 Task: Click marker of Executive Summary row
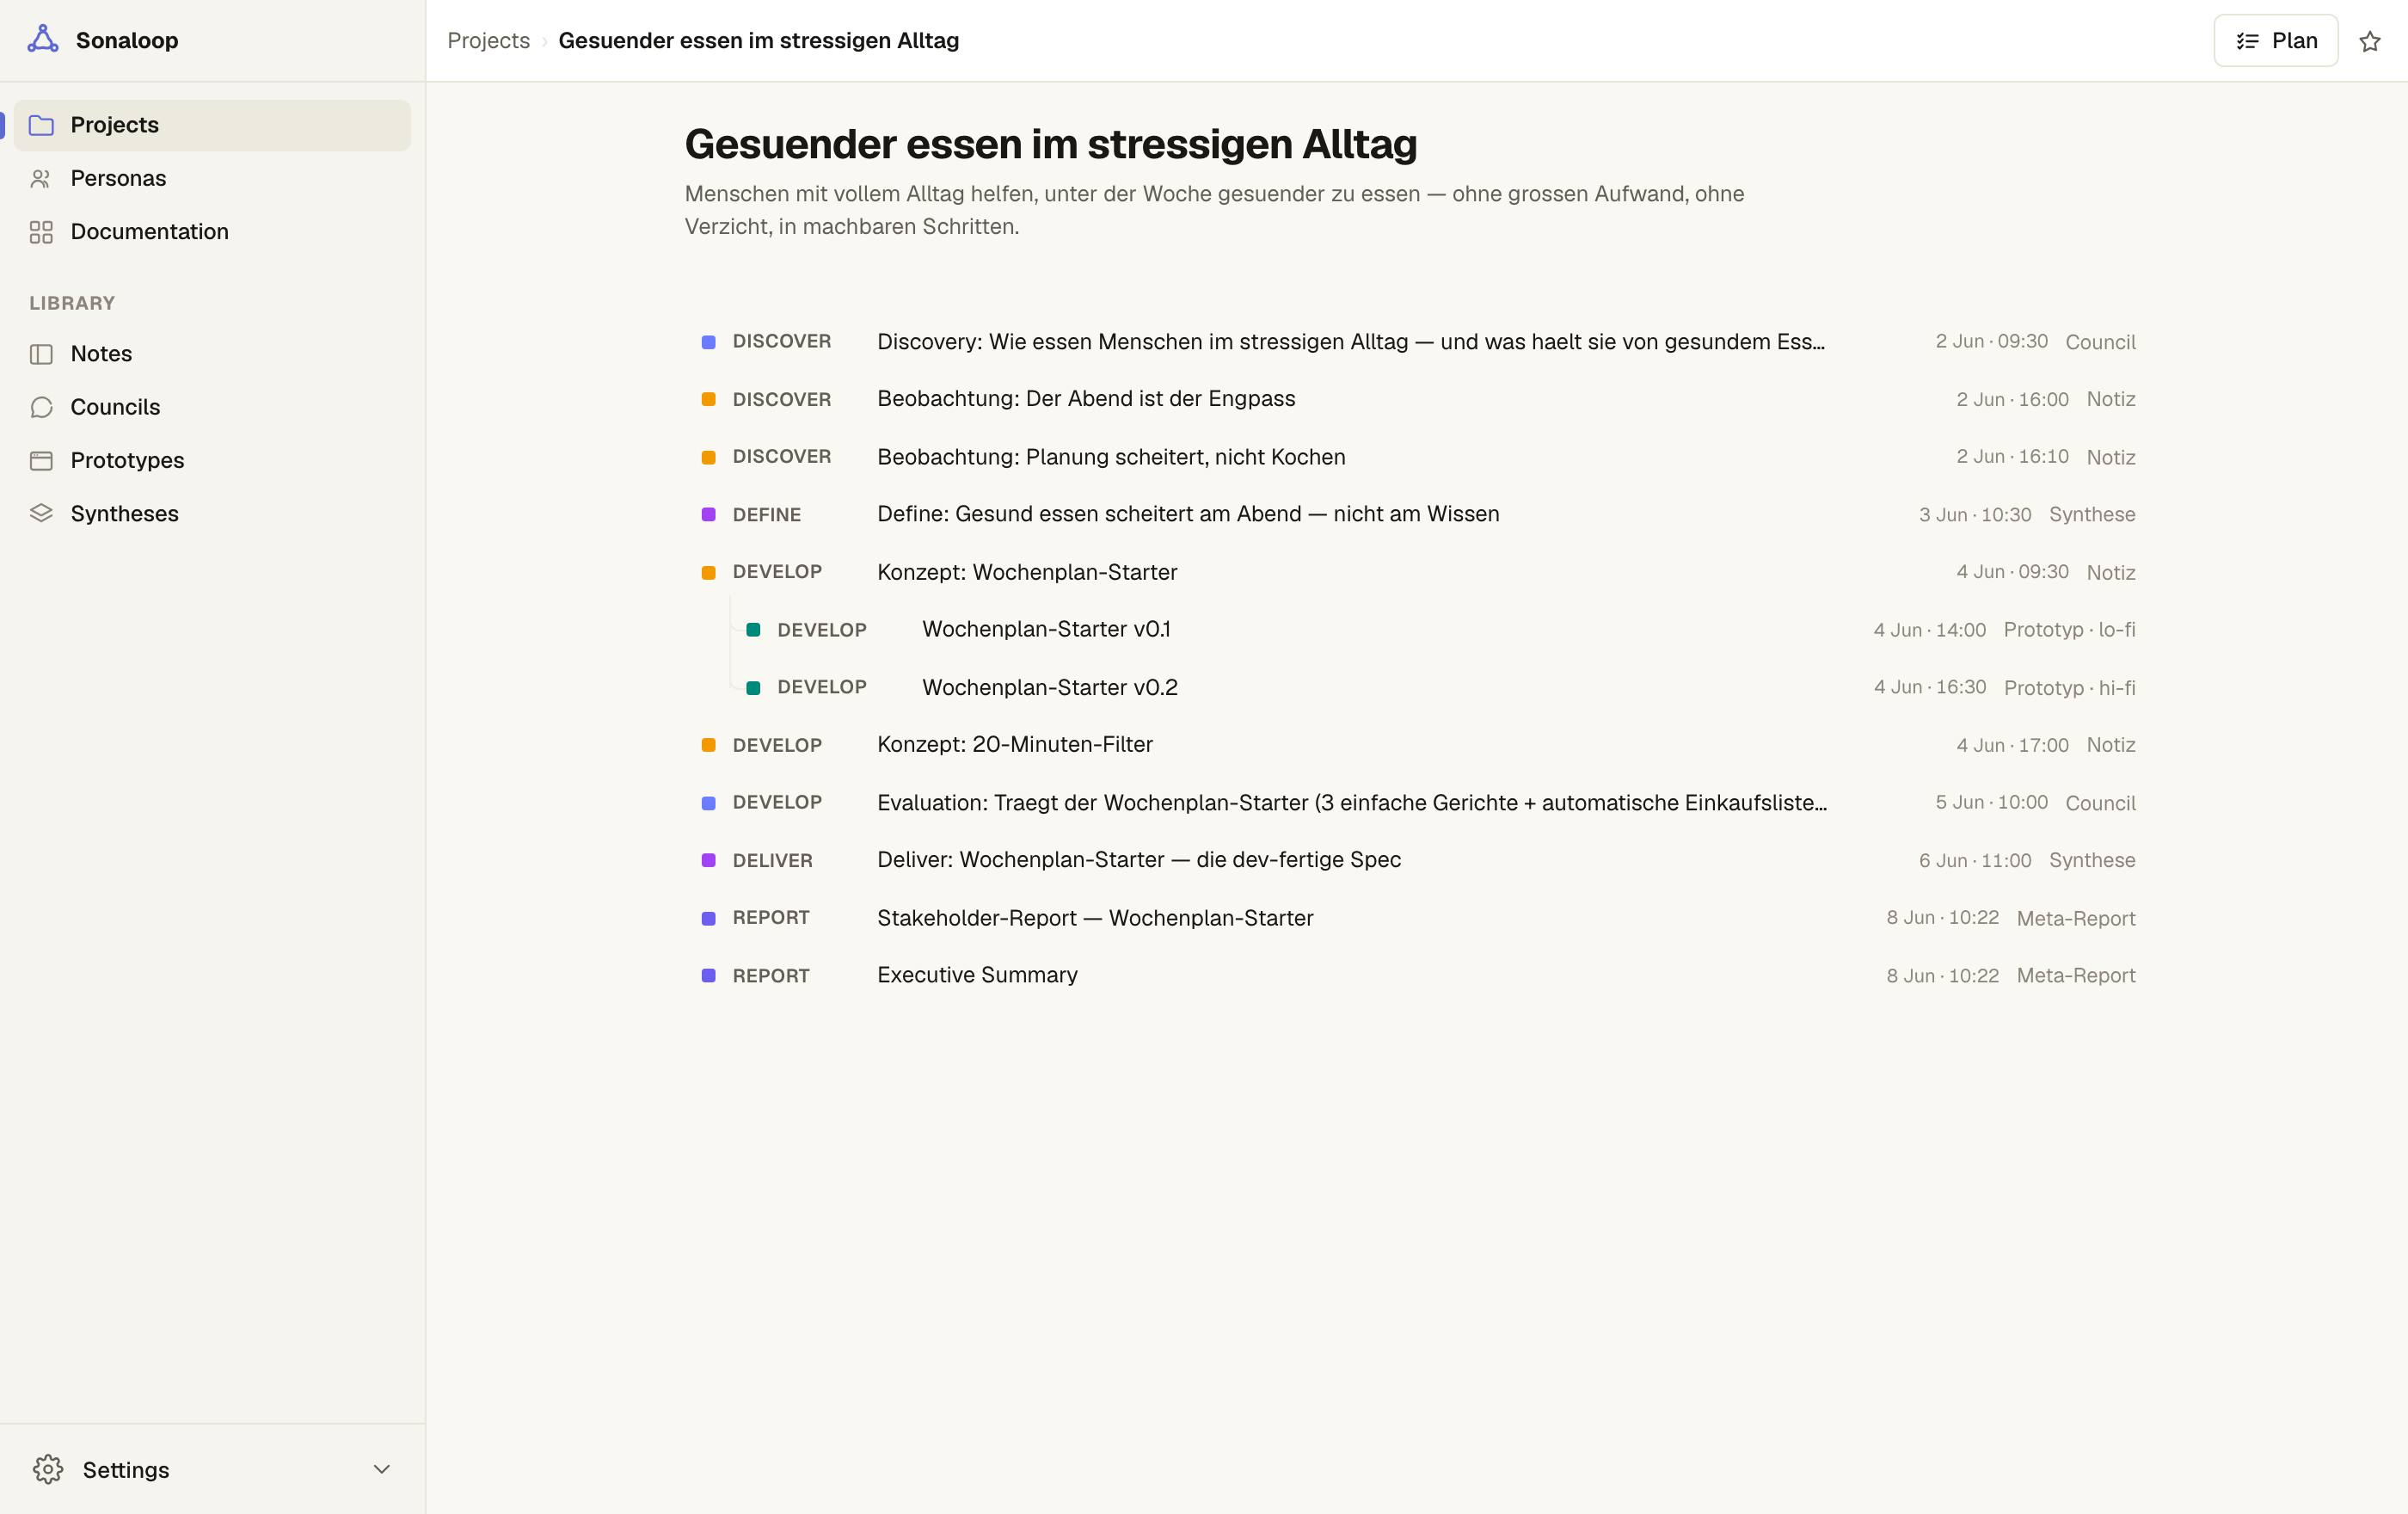[708, 975]
